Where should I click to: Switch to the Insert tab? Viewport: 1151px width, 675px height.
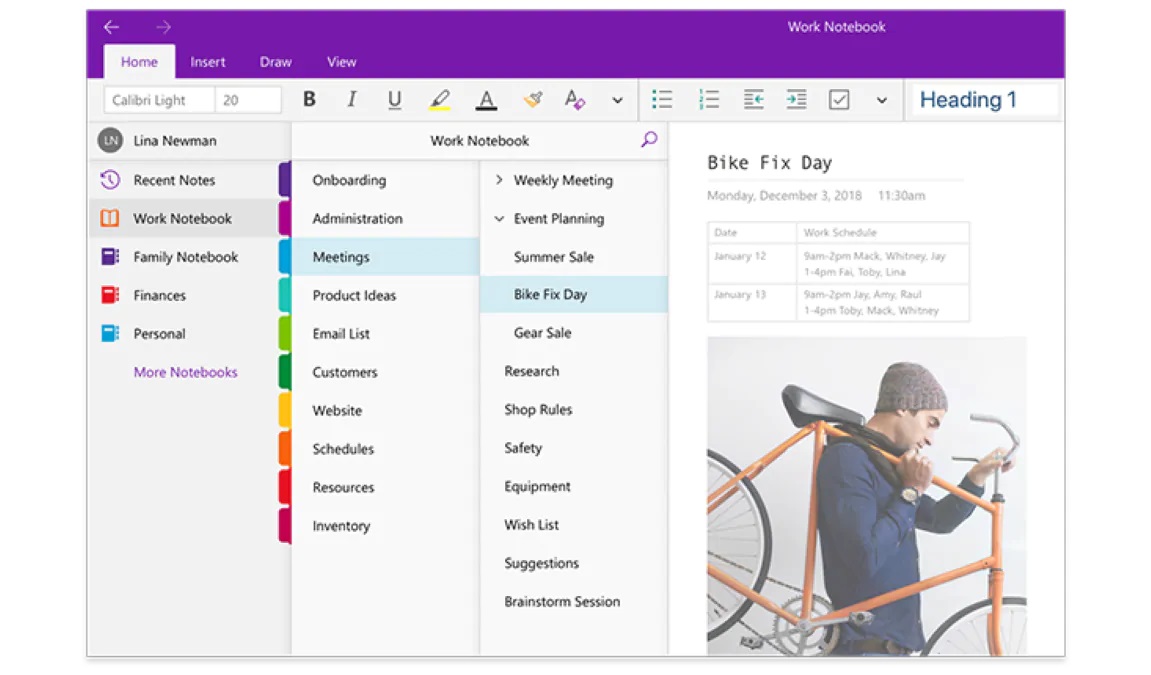point(208,62)
